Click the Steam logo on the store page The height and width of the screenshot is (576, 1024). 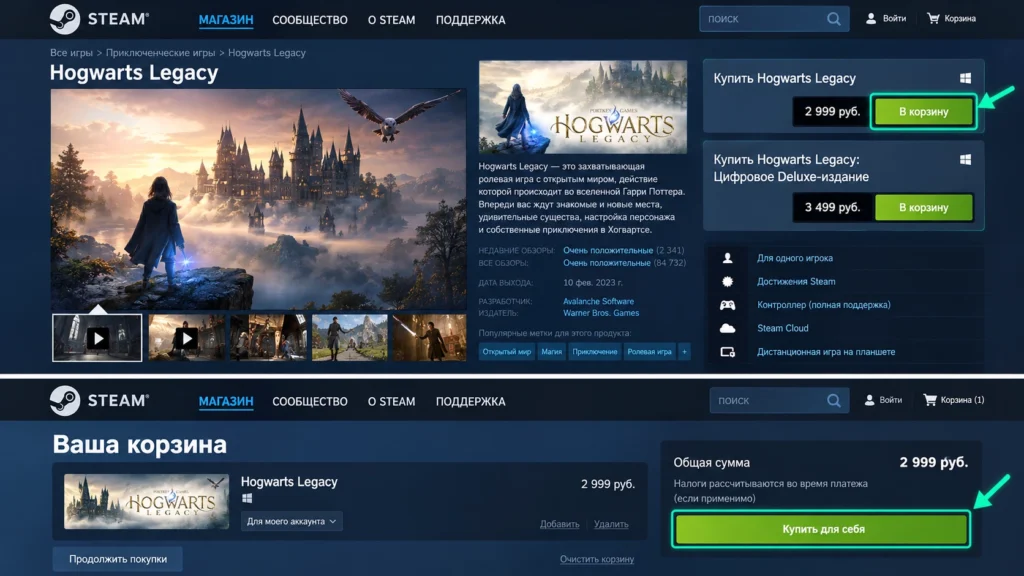tap(99, 19)
